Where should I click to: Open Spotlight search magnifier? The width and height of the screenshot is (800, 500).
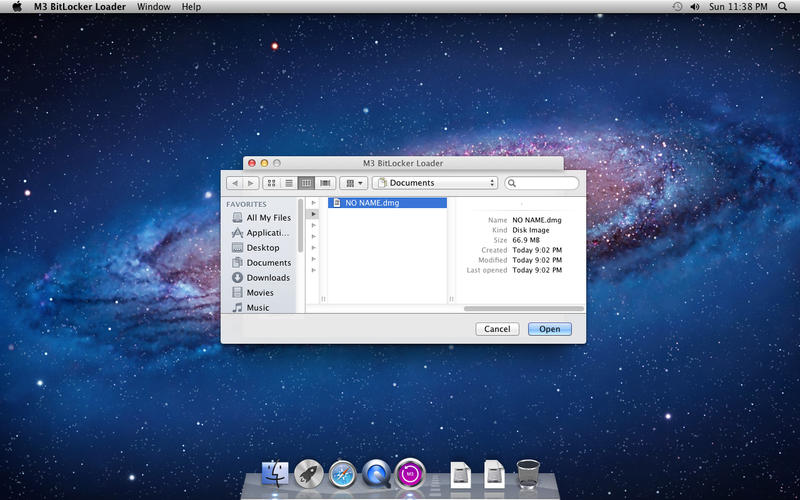783,7
